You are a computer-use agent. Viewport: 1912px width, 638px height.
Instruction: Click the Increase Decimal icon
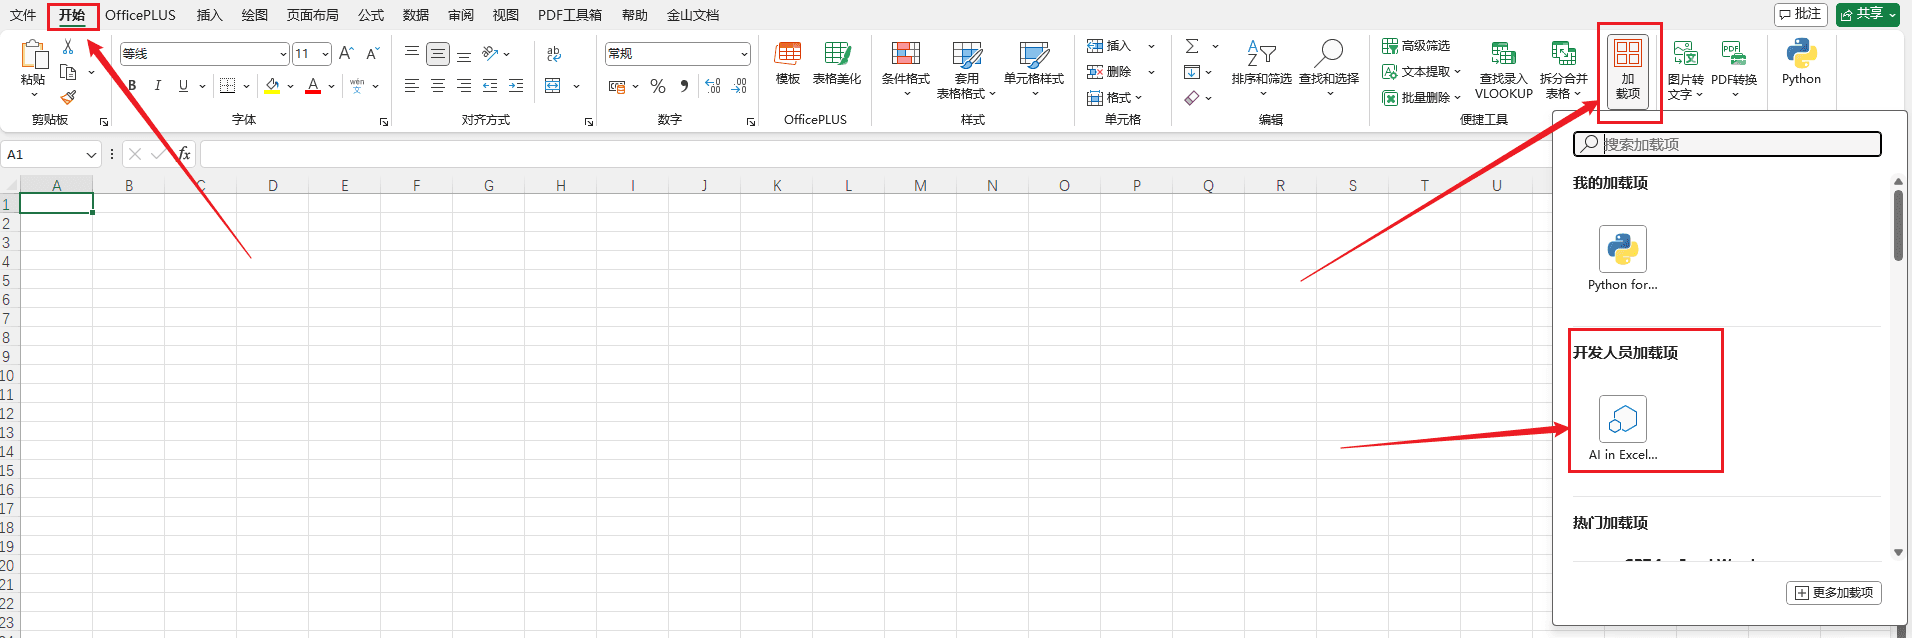click(713, 86)
